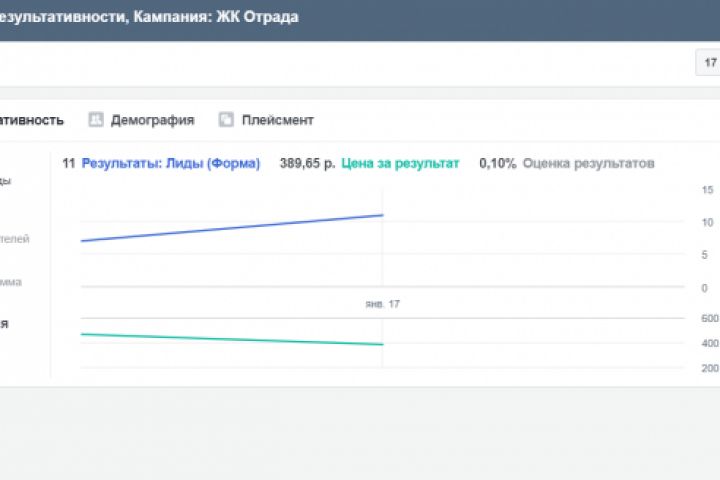The width and height of the screenshot is (720, 480).
Task: Click the 389,65 р. cost value
Action: 307,163
